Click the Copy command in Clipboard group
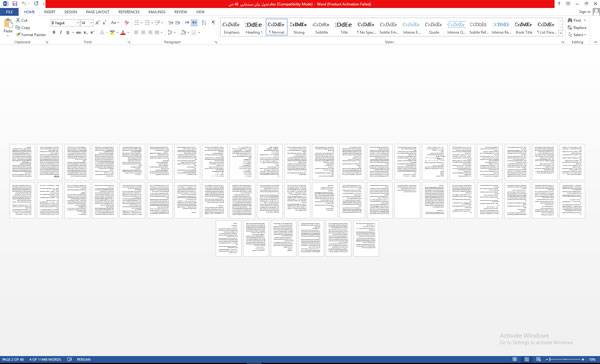Screen dimensions: 600x364 coord(23,27)
